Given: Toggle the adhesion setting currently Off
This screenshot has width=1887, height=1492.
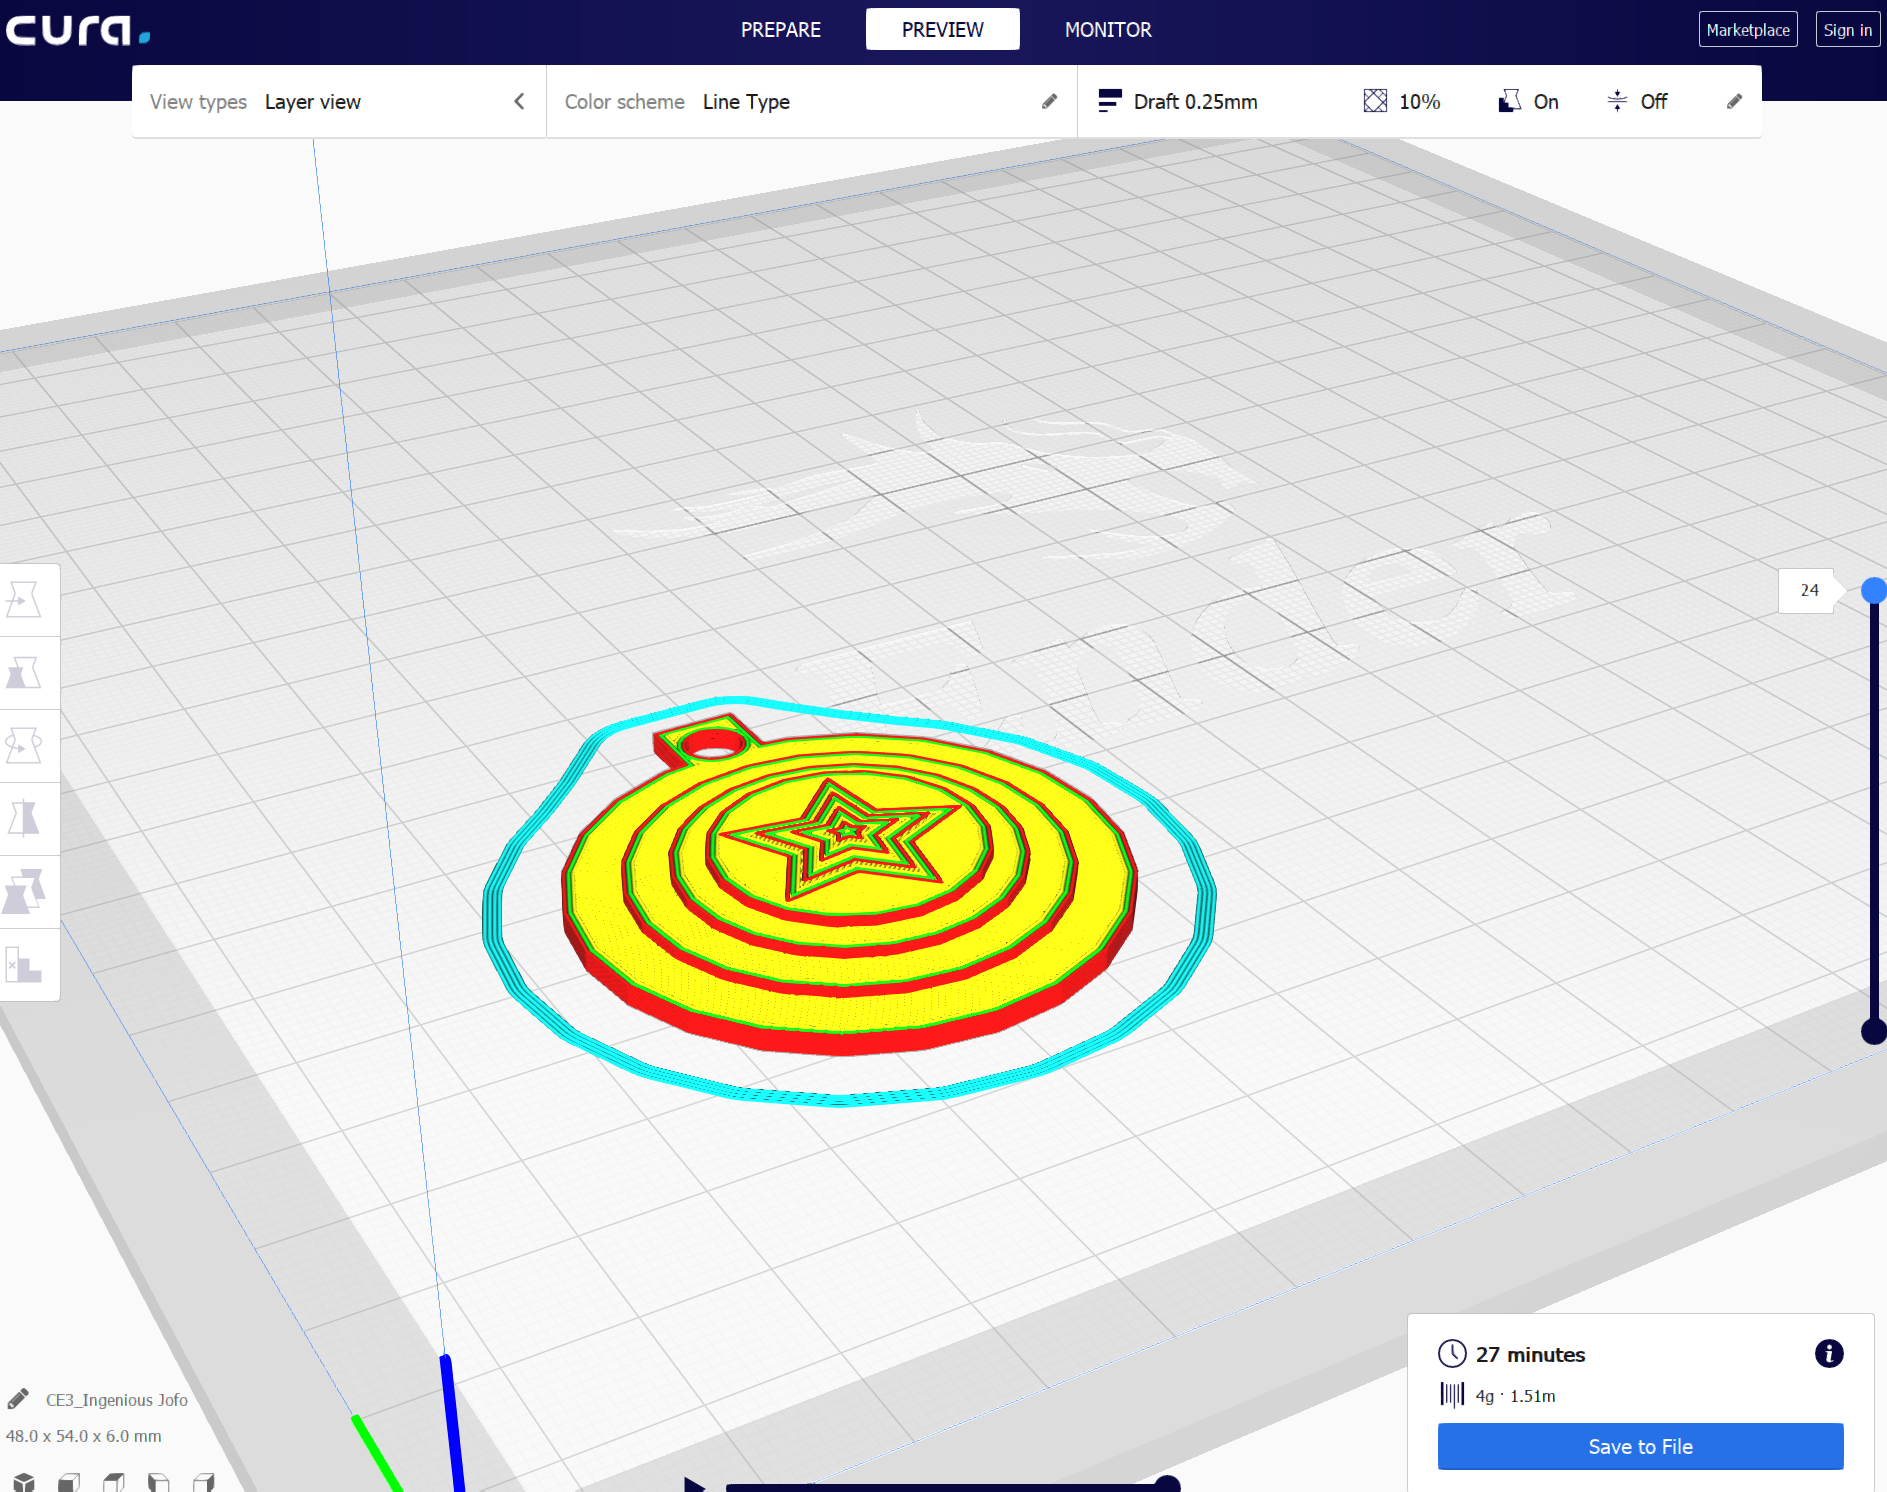Looking at the screenshot, I should tap(1637, 101).
